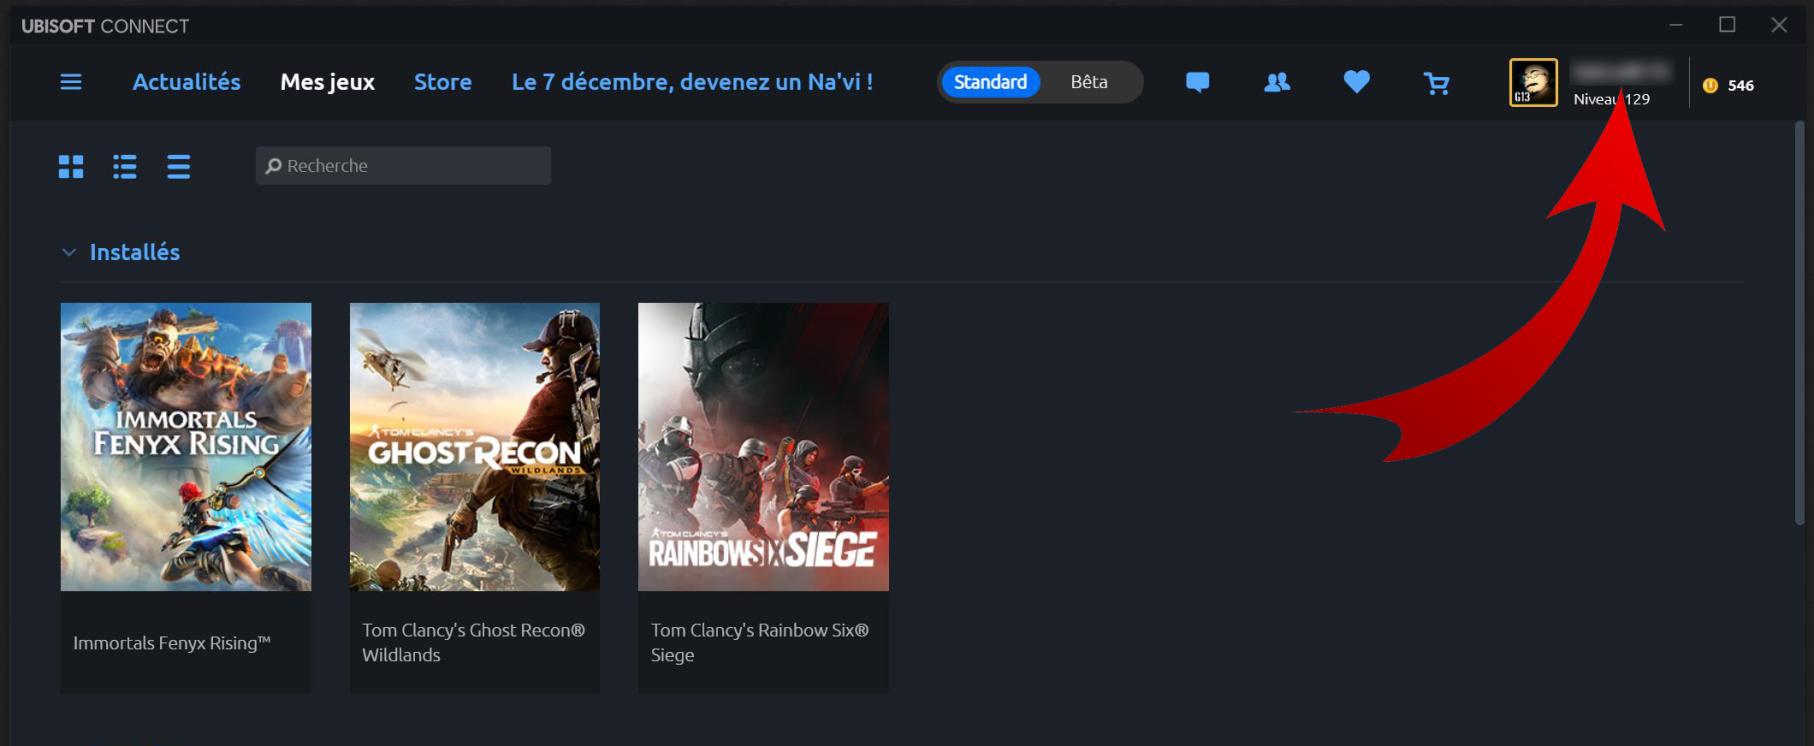Open the shopping cart icon
The height and width of the screenshot is (746, 1814).
[1436, 83]
